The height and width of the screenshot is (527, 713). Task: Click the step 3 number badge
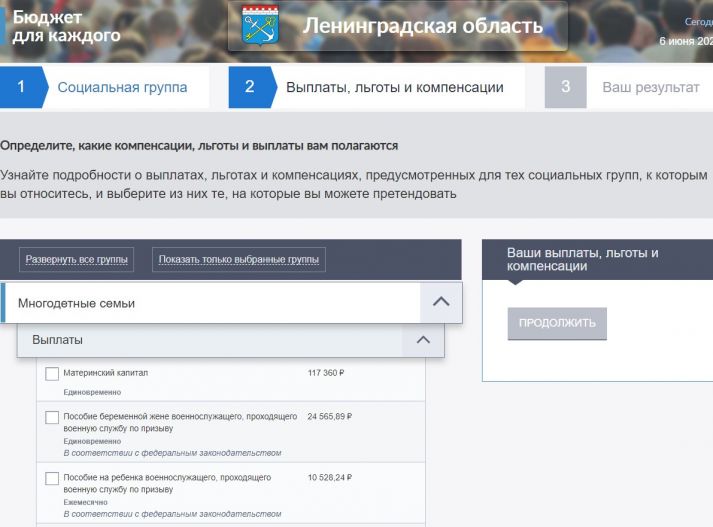coord(565,88)
